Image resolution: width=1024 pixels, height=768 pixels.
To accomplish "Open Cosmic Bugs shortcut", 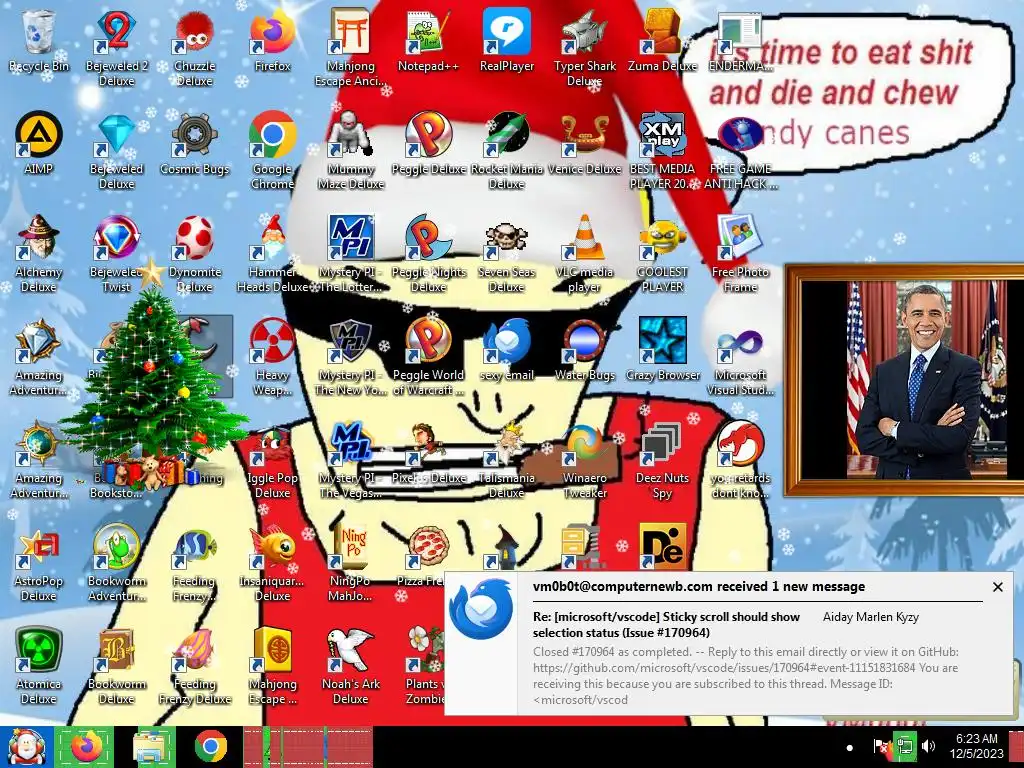I will [195, 144].
